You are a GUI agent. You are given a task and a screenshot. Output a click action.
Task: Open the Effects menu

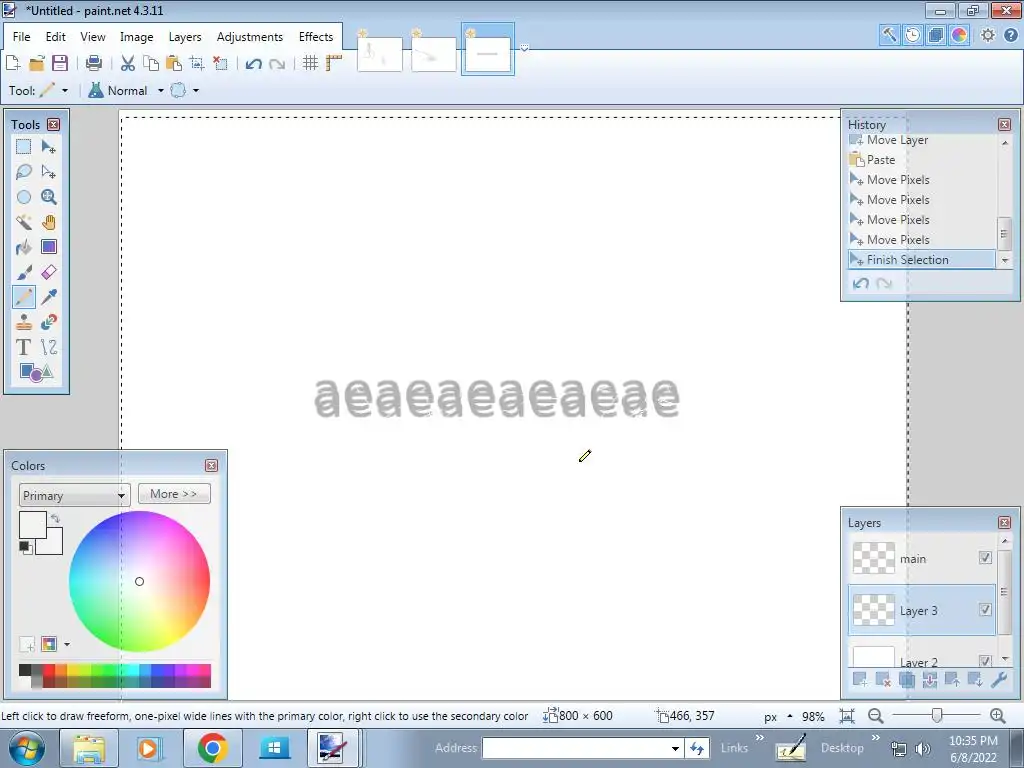coord(316,37)
